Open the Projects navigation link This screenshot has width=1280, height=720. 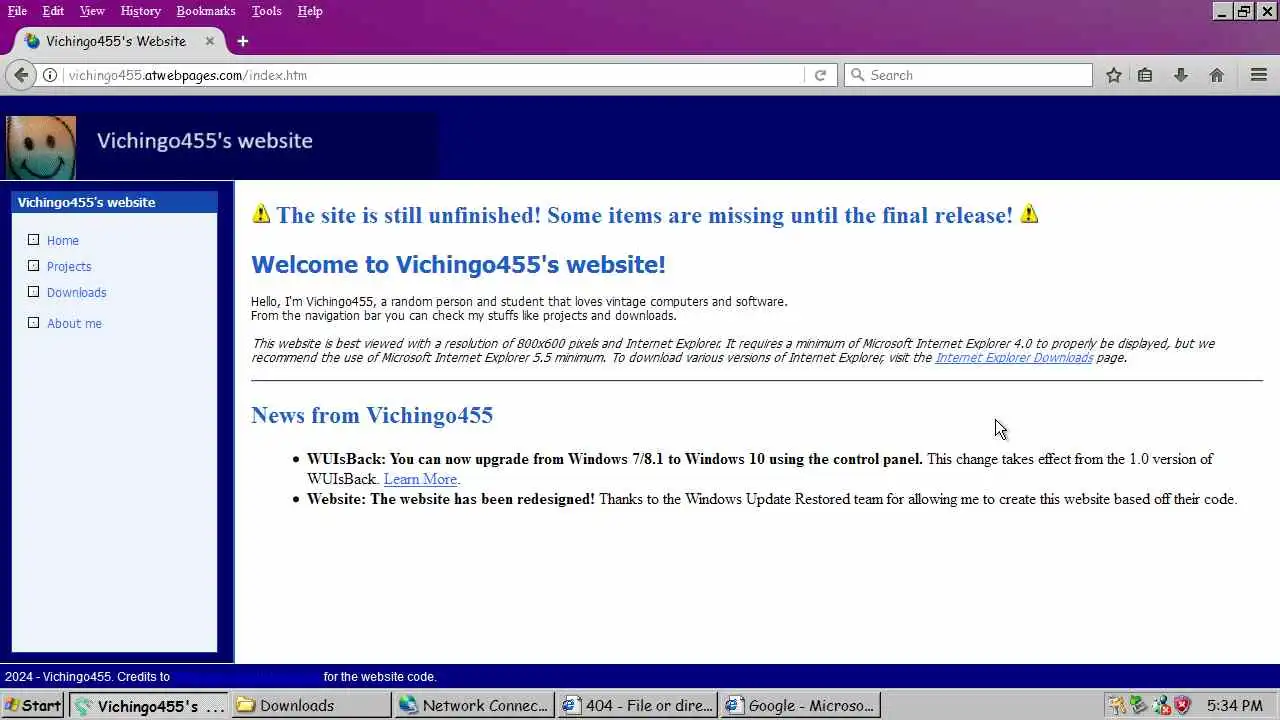(69, 267)
